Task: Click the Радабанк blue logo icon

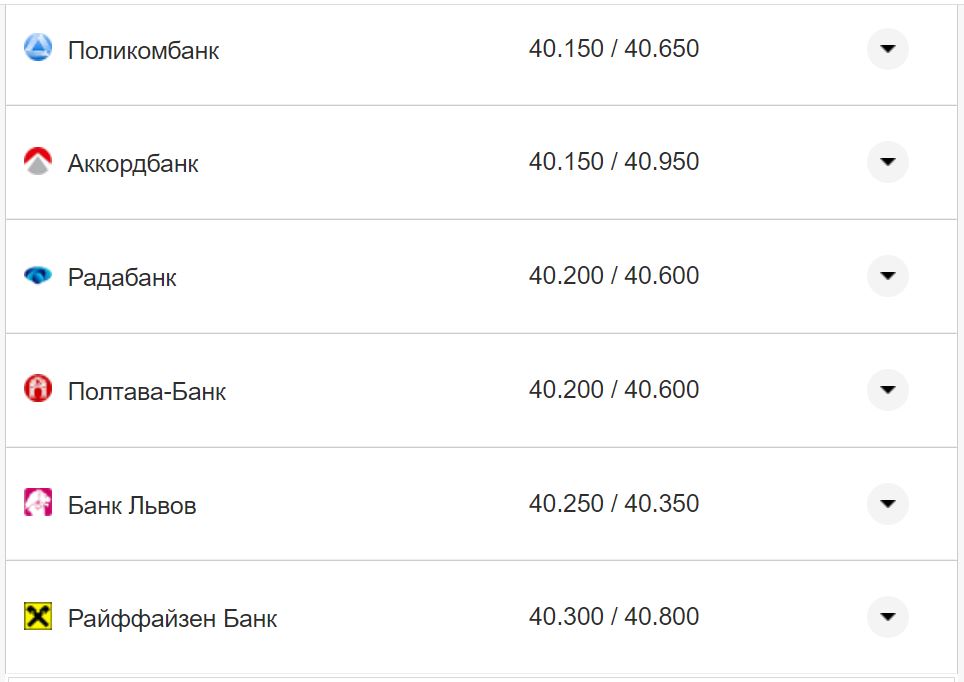Action: point(37,276)
